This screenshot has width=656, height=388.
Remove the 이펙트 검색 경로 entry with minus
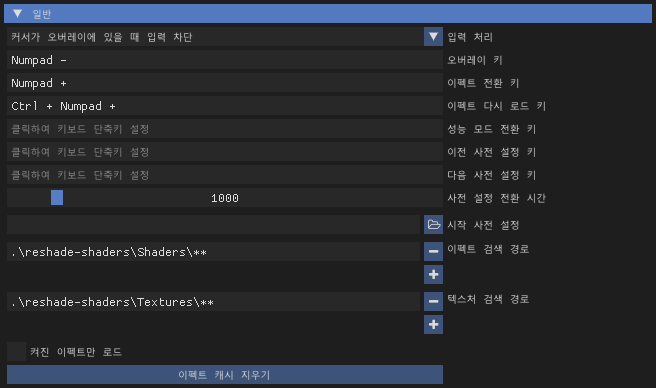(433, 252)
